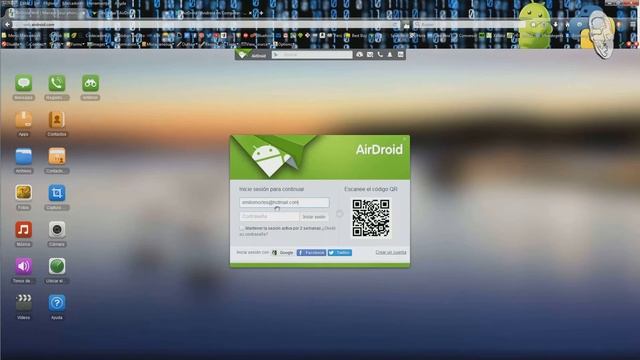The image size is (640, 360).
Task: Open the Ayuda question mark icon
Action: (x=57, y=303)
